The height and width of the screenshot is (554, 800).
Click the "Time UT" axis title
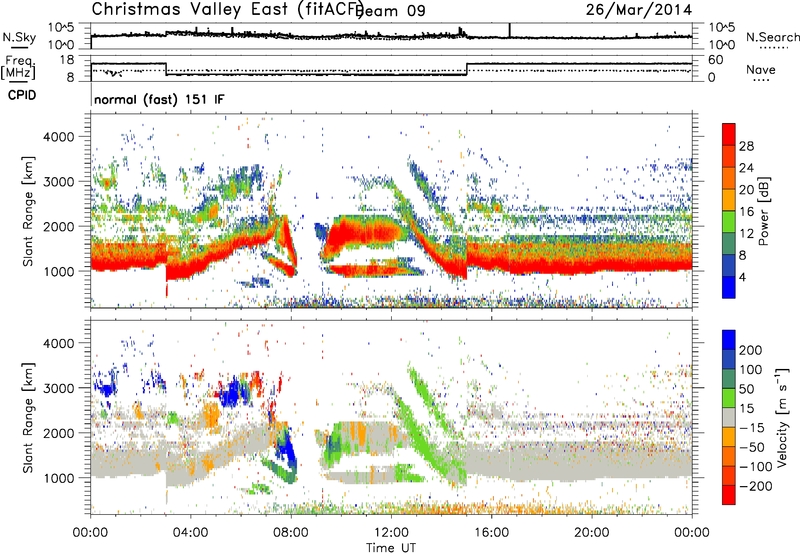click(391, 547)
